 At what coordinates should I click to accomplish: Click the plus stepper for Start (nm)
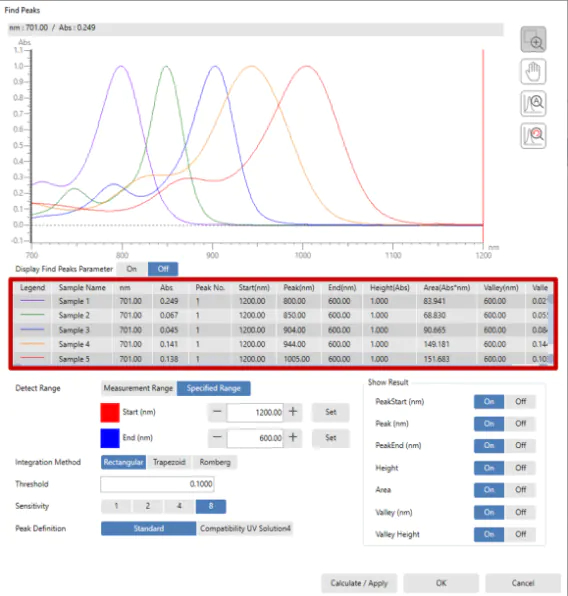tap(293, 412)
